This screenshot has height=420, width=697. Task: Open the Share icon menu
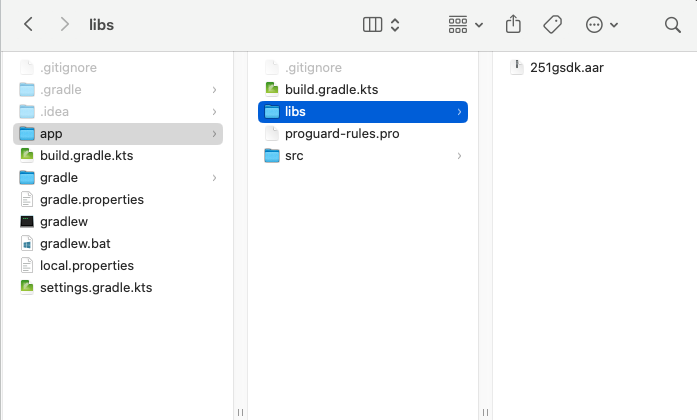(513, 24)
